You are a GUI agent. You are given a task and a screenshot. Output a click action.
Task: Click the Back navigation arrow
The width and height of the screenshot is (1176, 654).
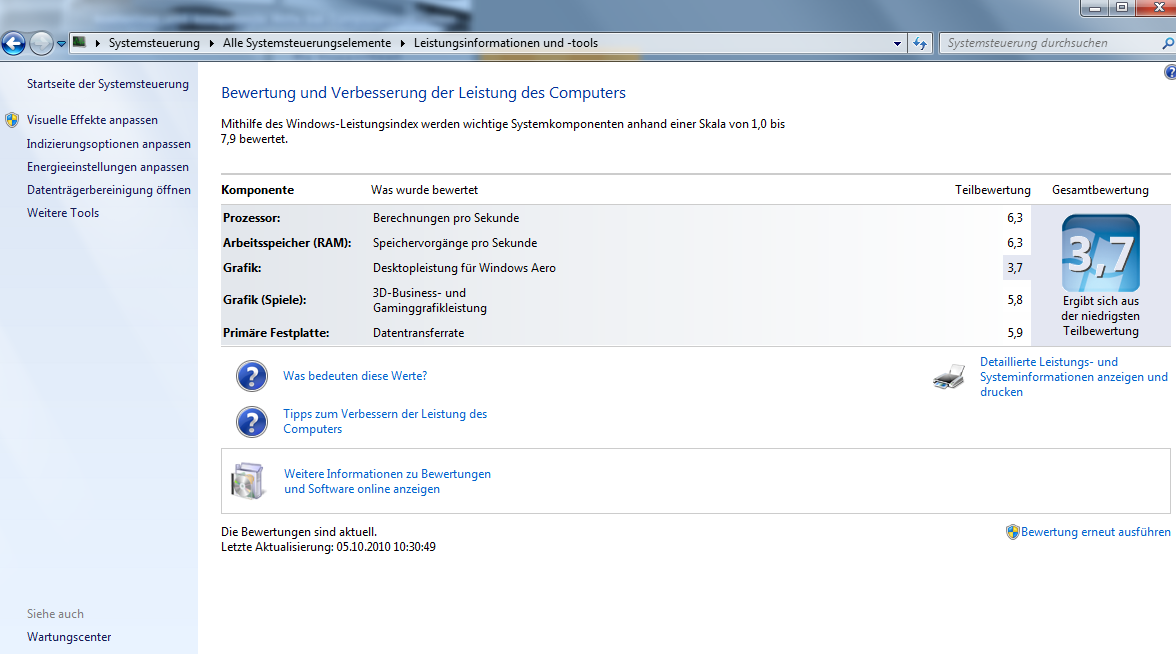click(14, 44)
